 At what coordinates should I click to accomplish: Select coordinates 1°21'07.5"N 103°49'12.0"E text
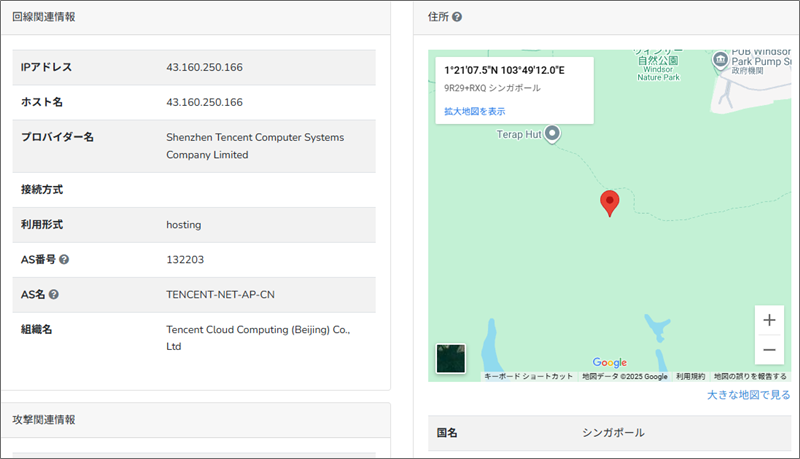[x=504, y=70]
